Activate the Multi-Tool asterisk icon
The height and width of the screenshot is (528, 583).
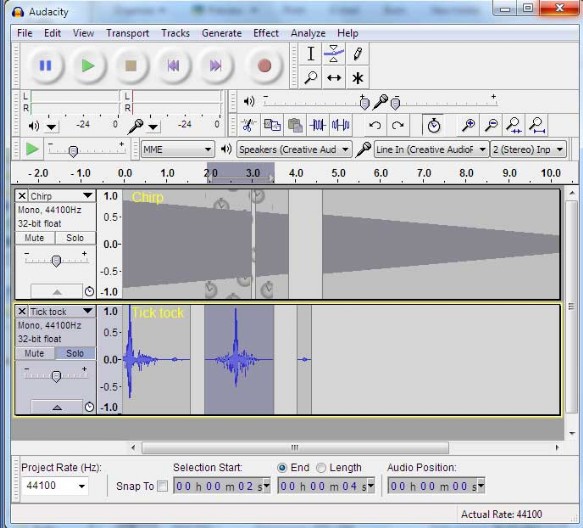coord(358,78)
